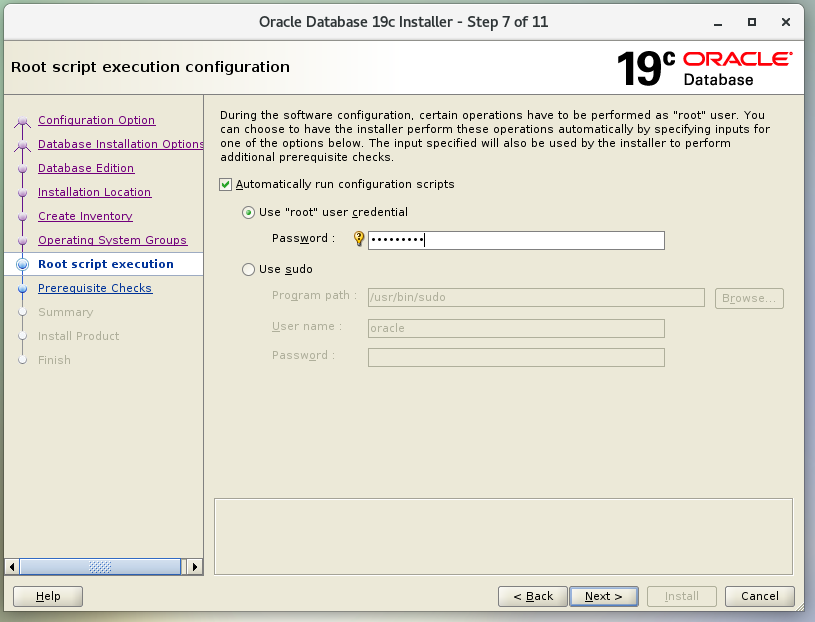Viewport: 815px width, 622px height.
Task: Focus the root Password input field
Action: 515,240
